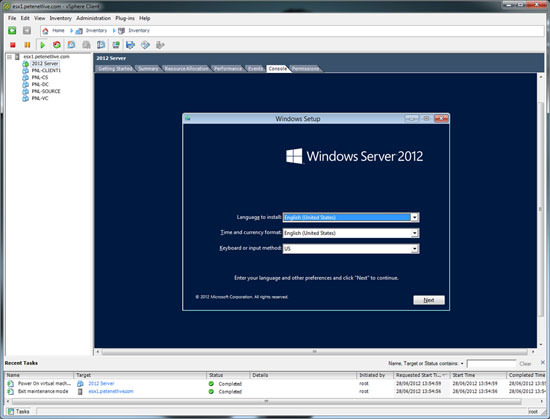Open the Plug-ins menu

coord(125,18)
